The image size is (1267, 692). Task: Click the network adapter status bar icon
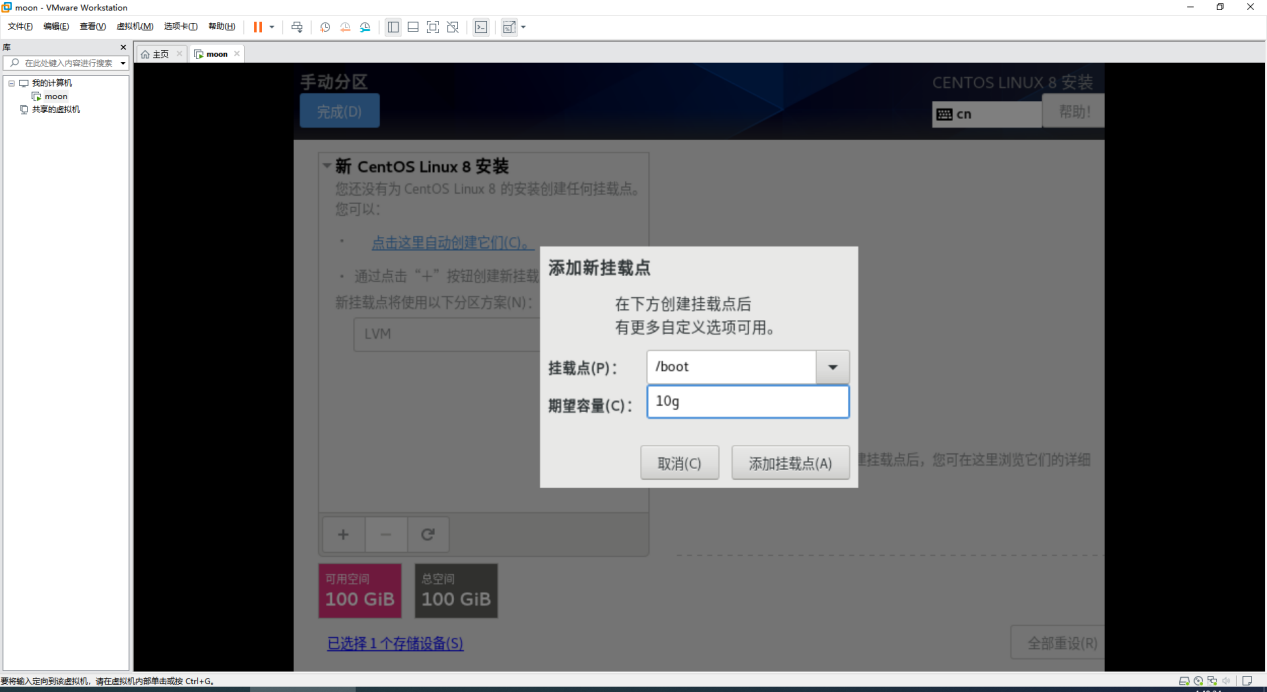click(1212, 681)
